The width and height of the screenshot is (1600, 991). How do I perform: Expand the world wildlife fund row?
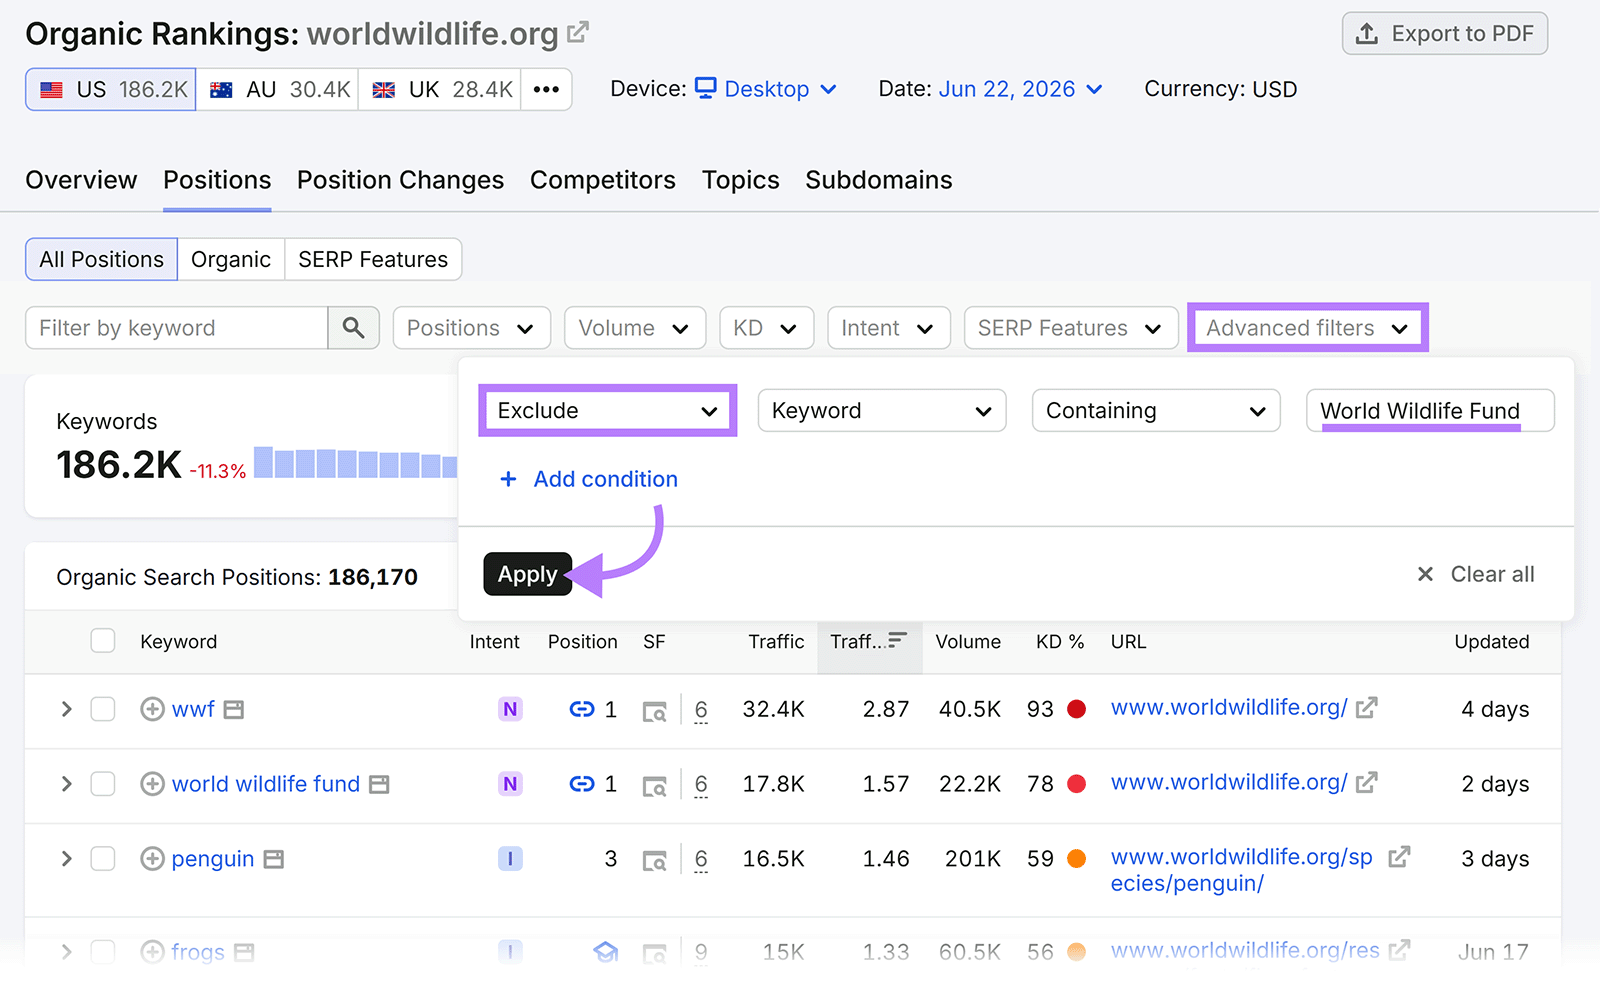66,784
